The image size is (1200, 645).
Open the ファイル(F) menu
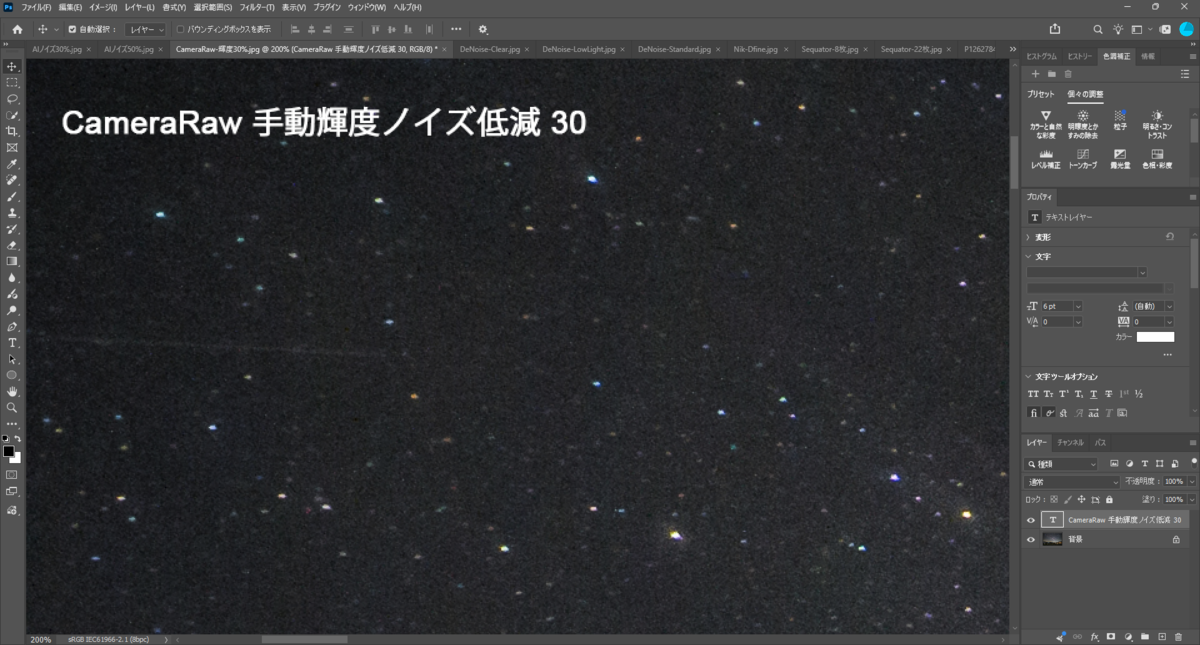pos(36,7)
